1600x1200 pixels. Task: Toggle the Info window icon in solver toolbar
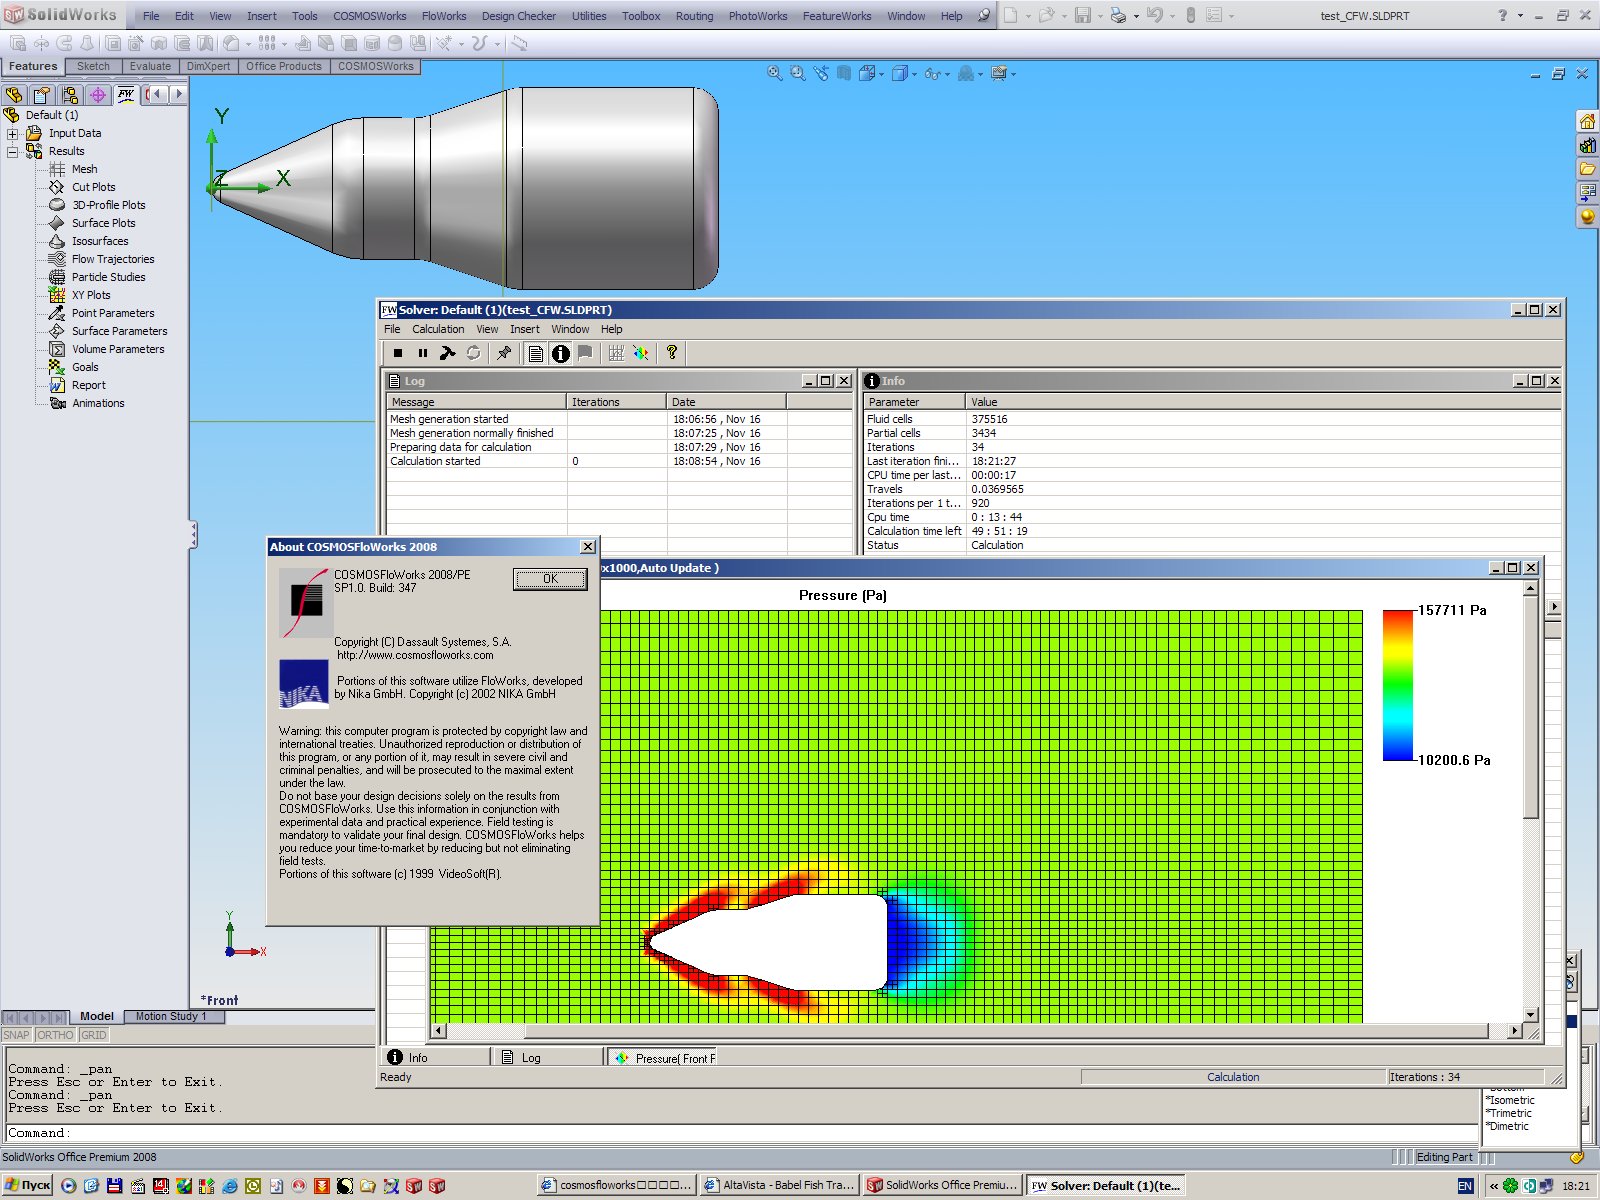(560, 353)
